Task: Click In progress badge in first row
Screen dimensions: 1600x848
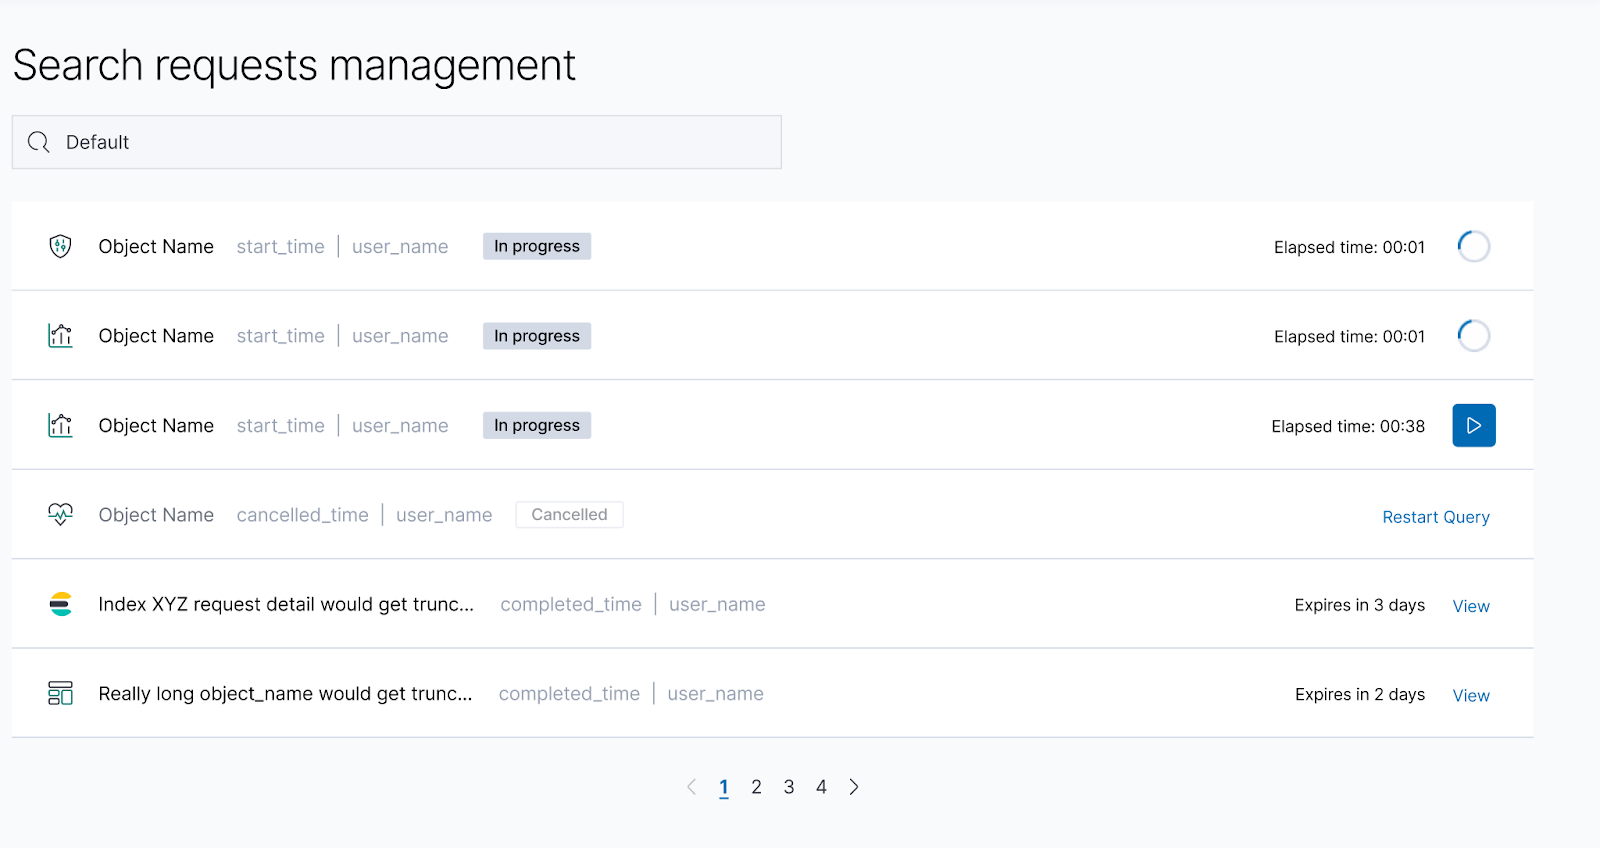Action: pos(537,246)
